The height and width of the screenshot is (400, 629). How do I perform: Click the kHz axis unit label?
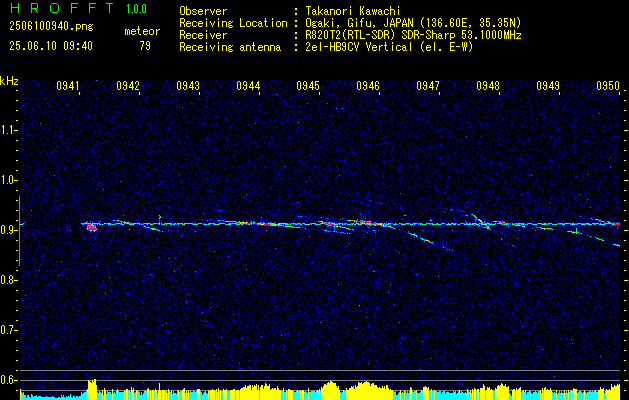(x=9, y=81)
